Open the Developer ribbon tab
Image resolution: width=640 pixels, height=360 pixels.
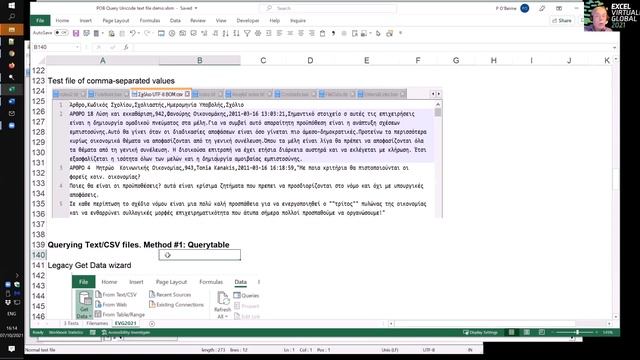coord(248,20)
